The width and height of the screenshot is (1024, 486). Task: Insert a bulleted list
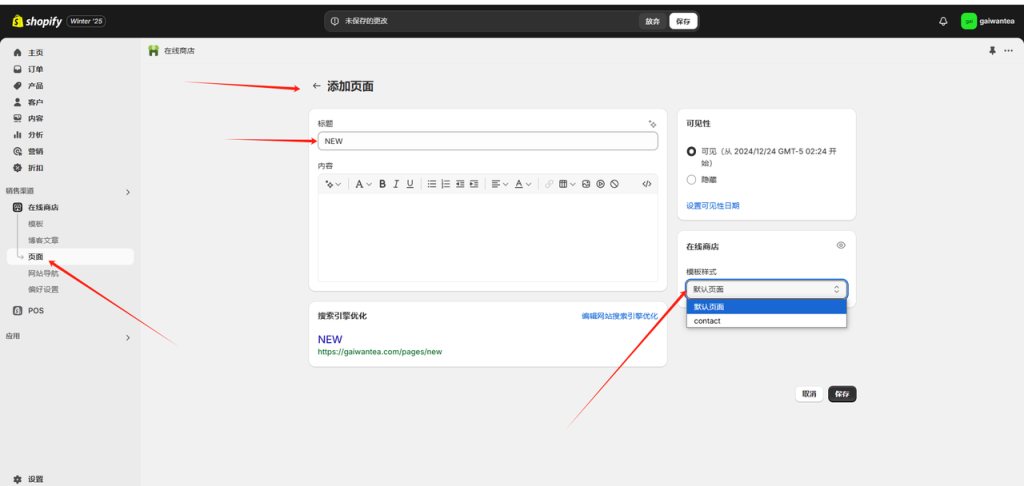pyautogui.click(x=432, y=184)
